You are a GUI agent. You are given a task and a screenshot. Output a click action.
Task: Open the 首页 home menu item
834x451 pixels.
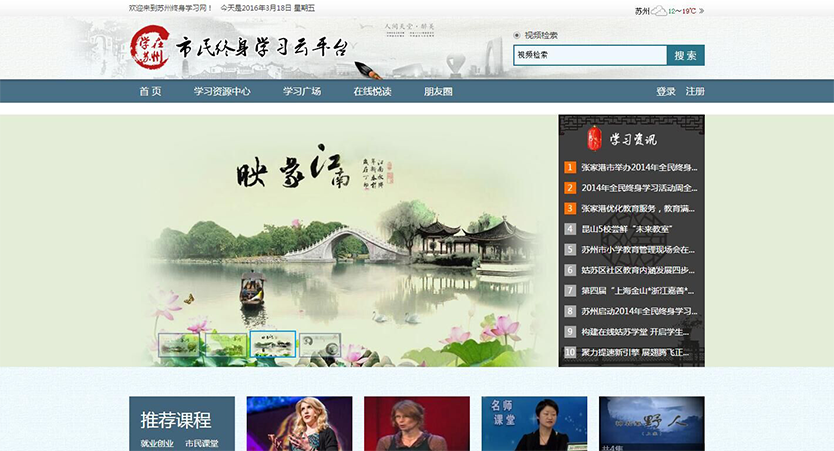[150, 92]
